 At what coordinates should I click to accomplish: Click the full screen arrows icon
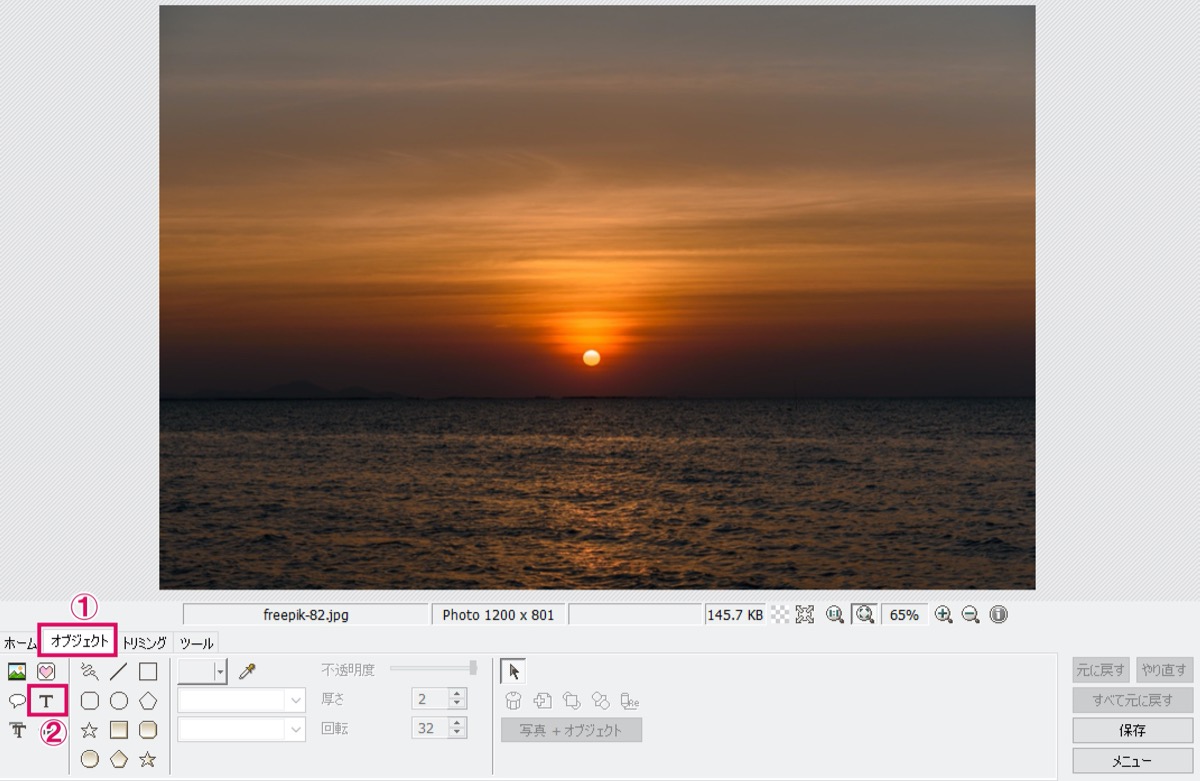tap(805, 614)
